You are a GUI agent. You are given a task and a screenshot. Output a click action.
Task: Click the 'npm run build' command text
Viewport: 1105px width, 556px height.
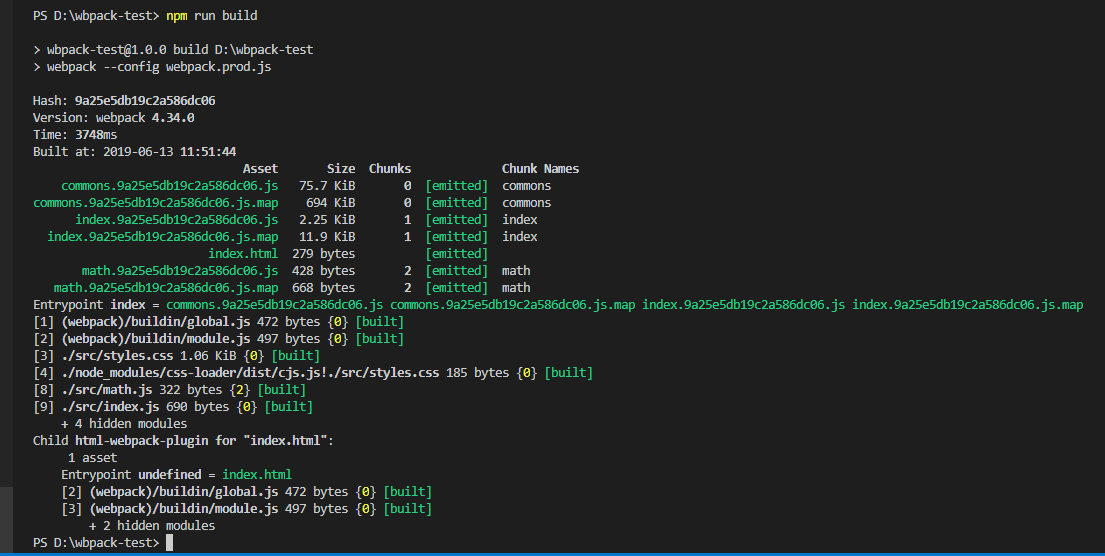[x=212, y=16]
